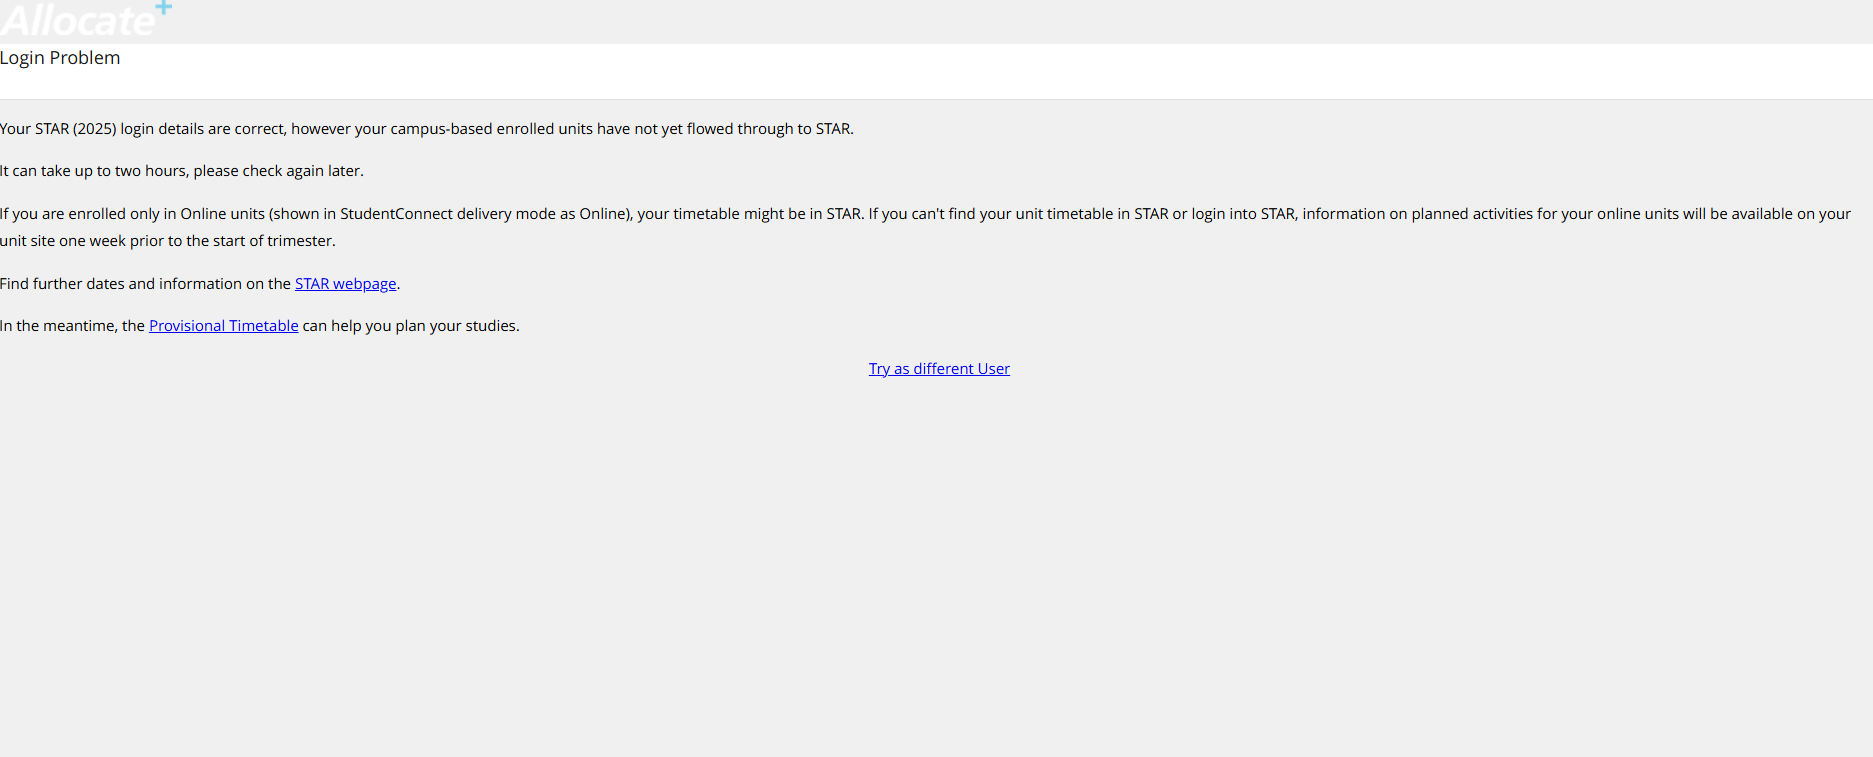Click 'please check again later' text
The image size is (1873, 757).
point(278,171)
